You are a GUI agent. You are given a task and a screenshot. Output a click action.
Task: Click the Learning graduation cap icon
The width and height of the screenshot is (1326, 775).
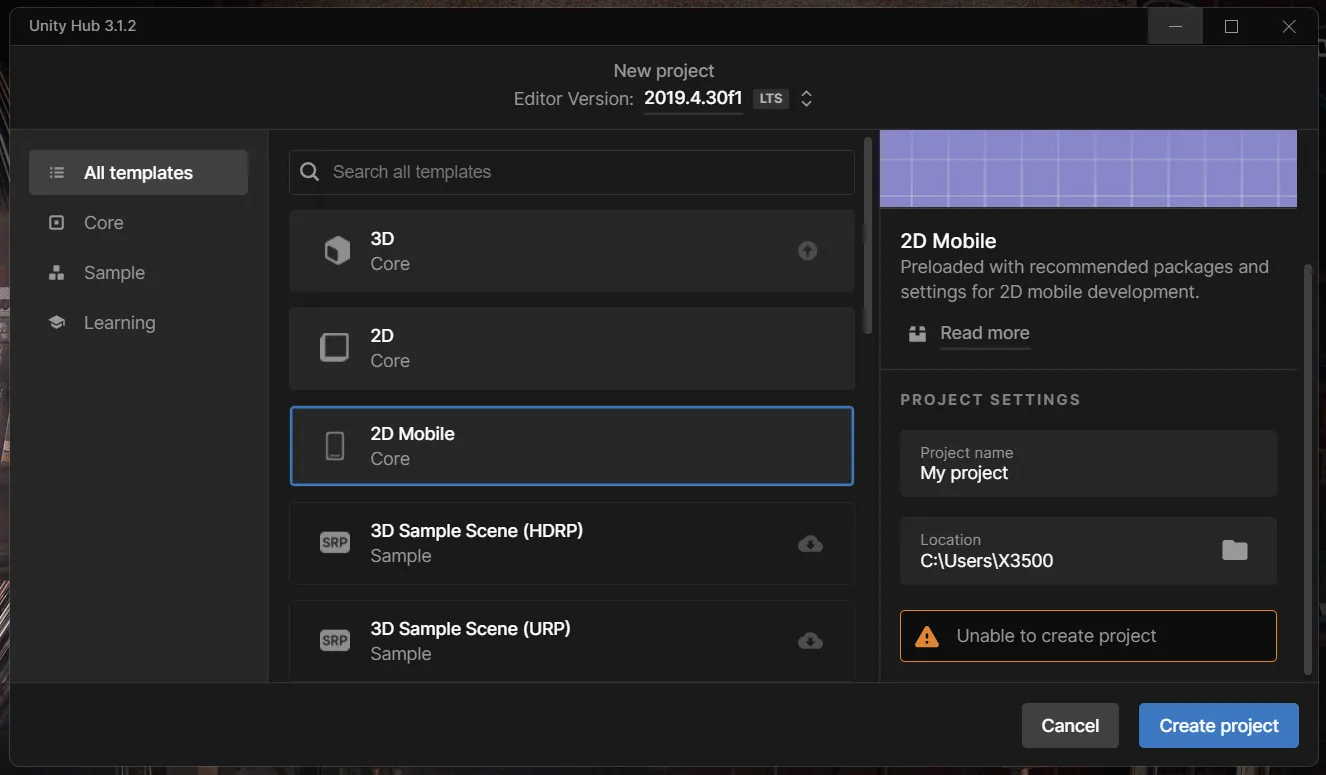point(57,322)
